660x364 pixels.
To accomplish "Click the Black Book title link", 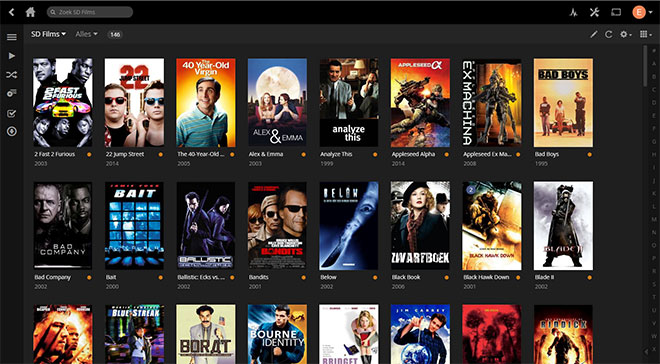I will 406,277.
